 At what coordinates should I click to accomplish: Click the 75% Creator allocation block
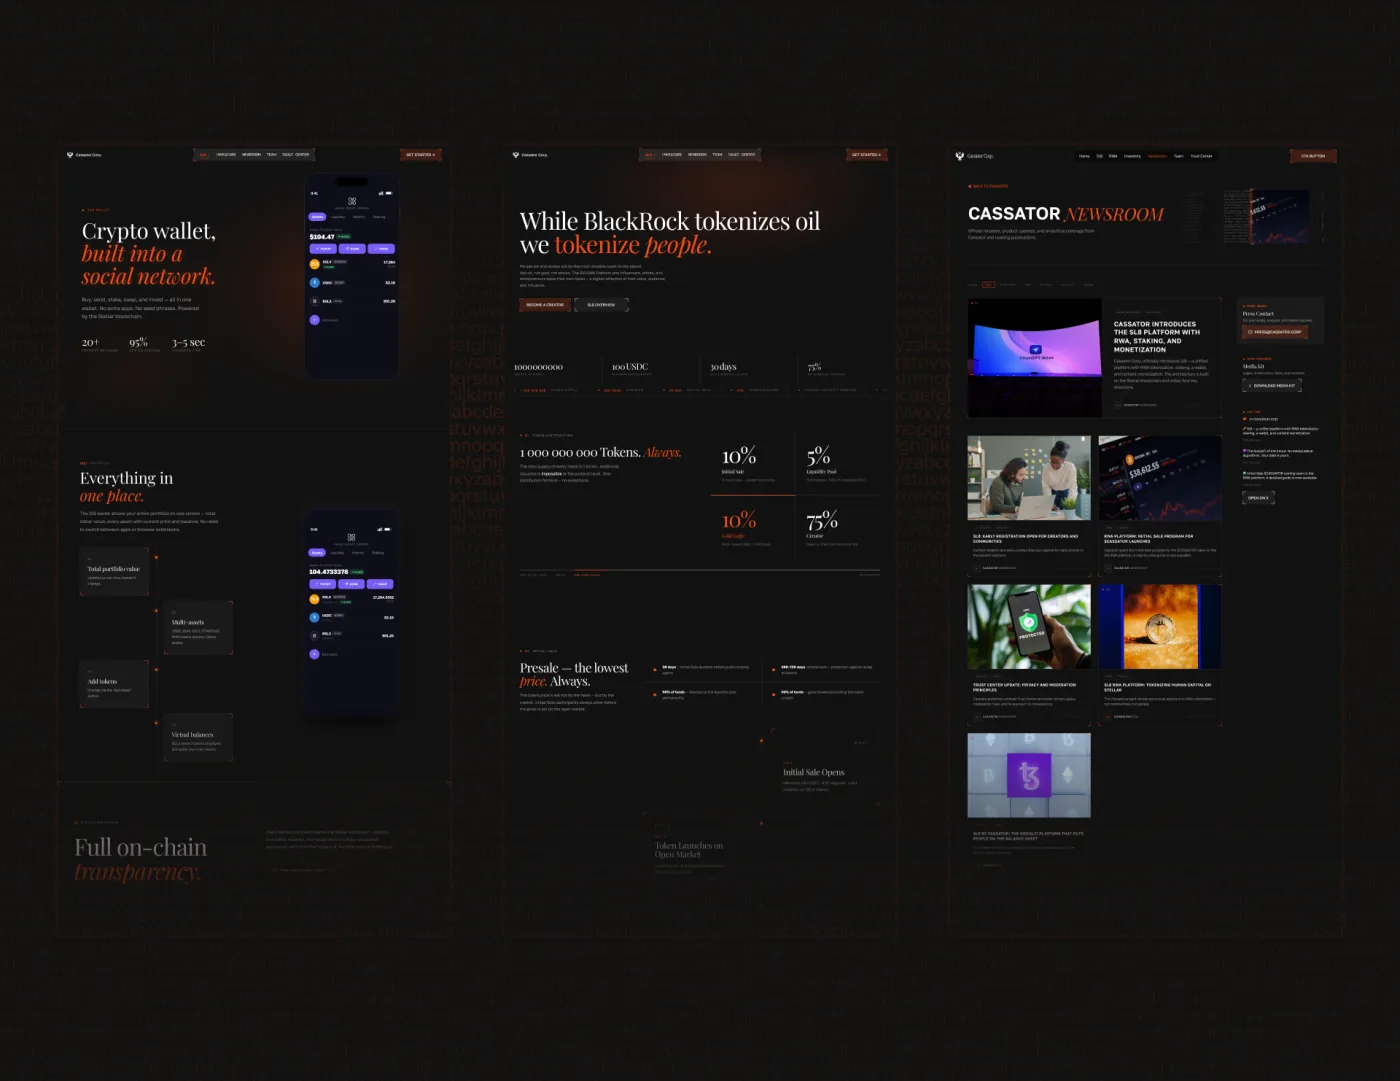pyautogui.click(x=838, y=529)
